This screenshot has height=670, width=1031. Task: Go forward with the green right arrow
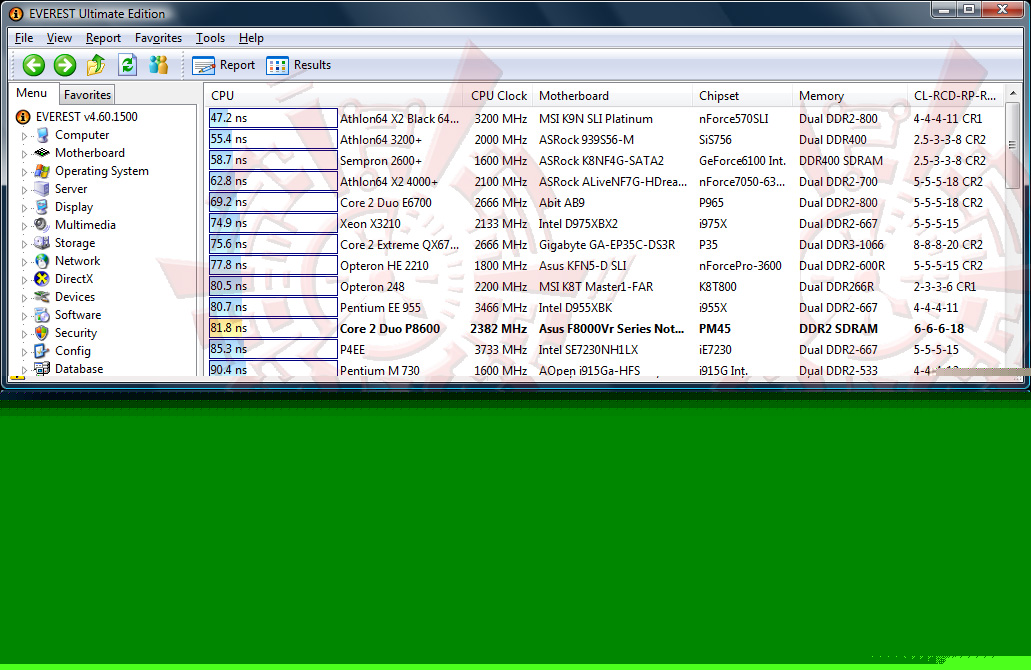click(x=64, y=65)
